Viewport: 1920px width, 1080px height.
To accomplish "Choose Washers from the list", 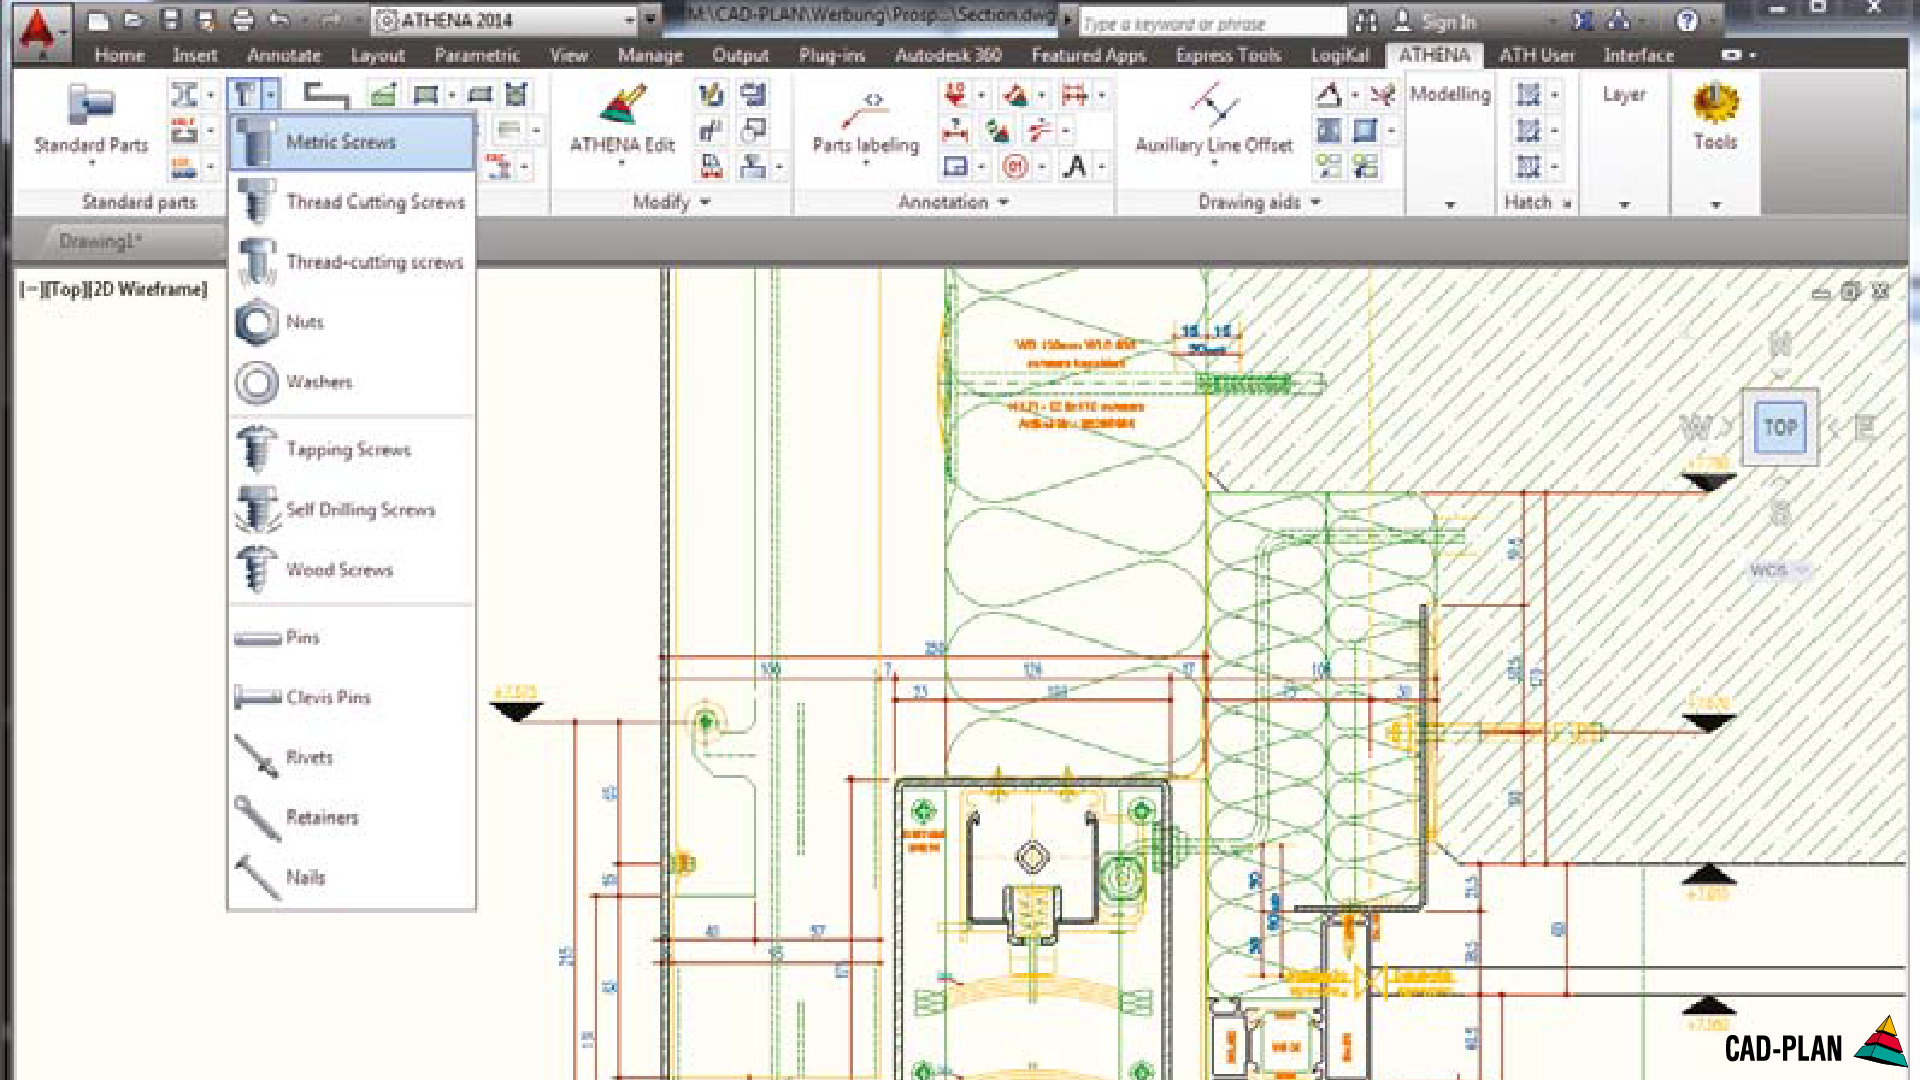I will coord(351,382).
